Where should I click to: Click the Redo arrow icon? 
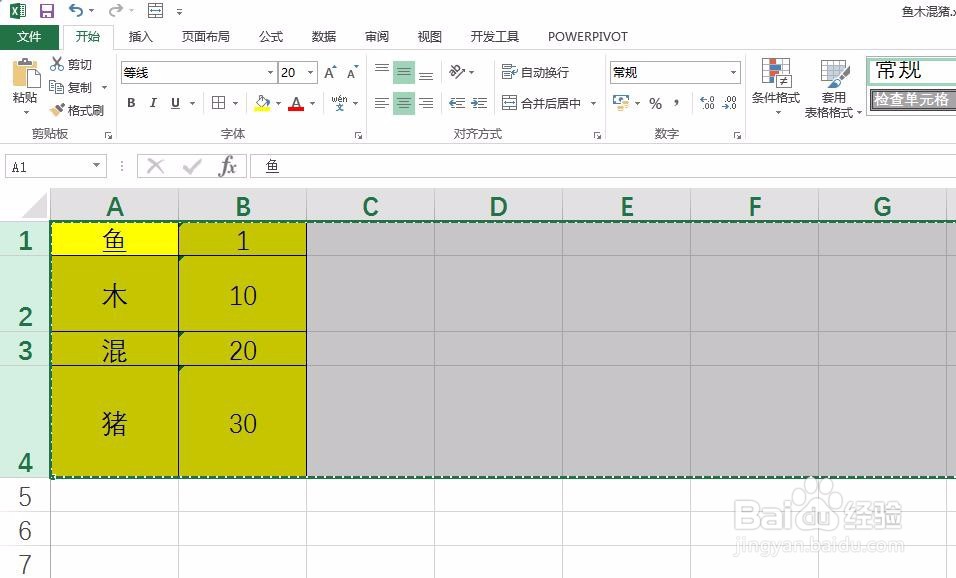click(x=115, y=10)
